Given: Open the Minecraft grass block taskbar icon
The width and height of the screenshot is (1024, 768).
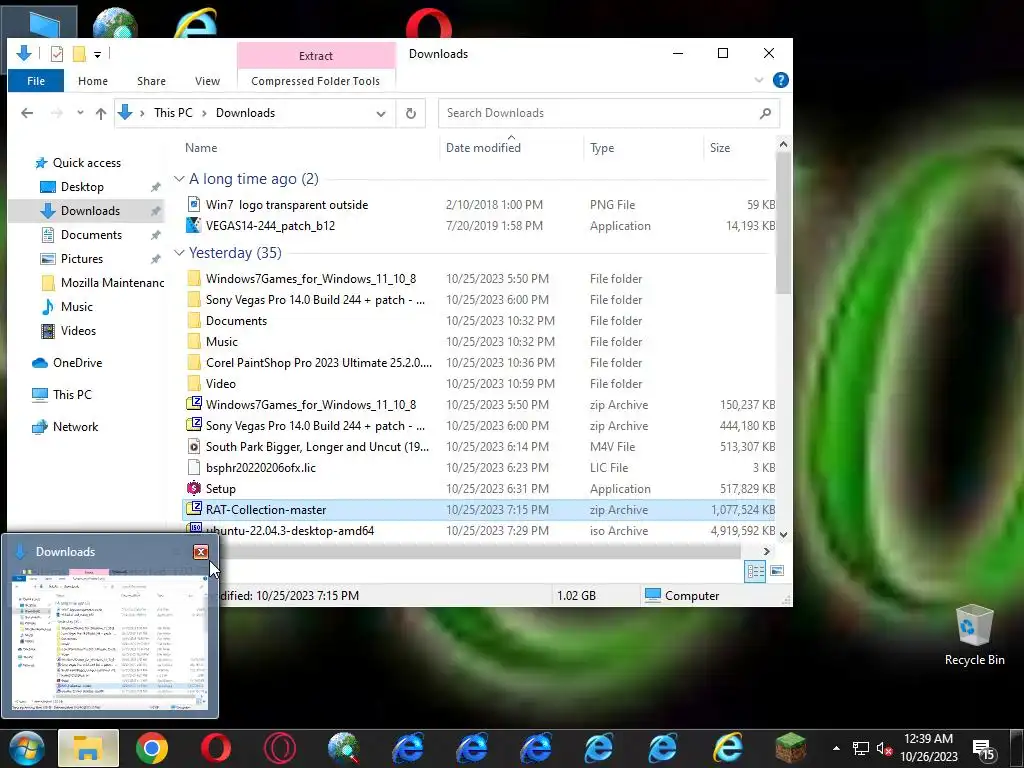Looking at the screenshot, I should pyautogui.click(x=790, y=748).
